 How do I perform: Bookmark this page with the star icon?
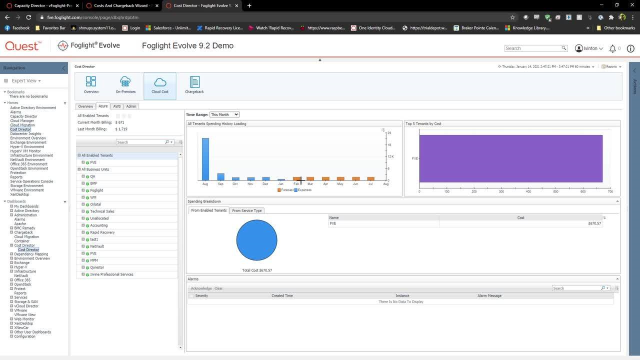[x=513, y=18]
